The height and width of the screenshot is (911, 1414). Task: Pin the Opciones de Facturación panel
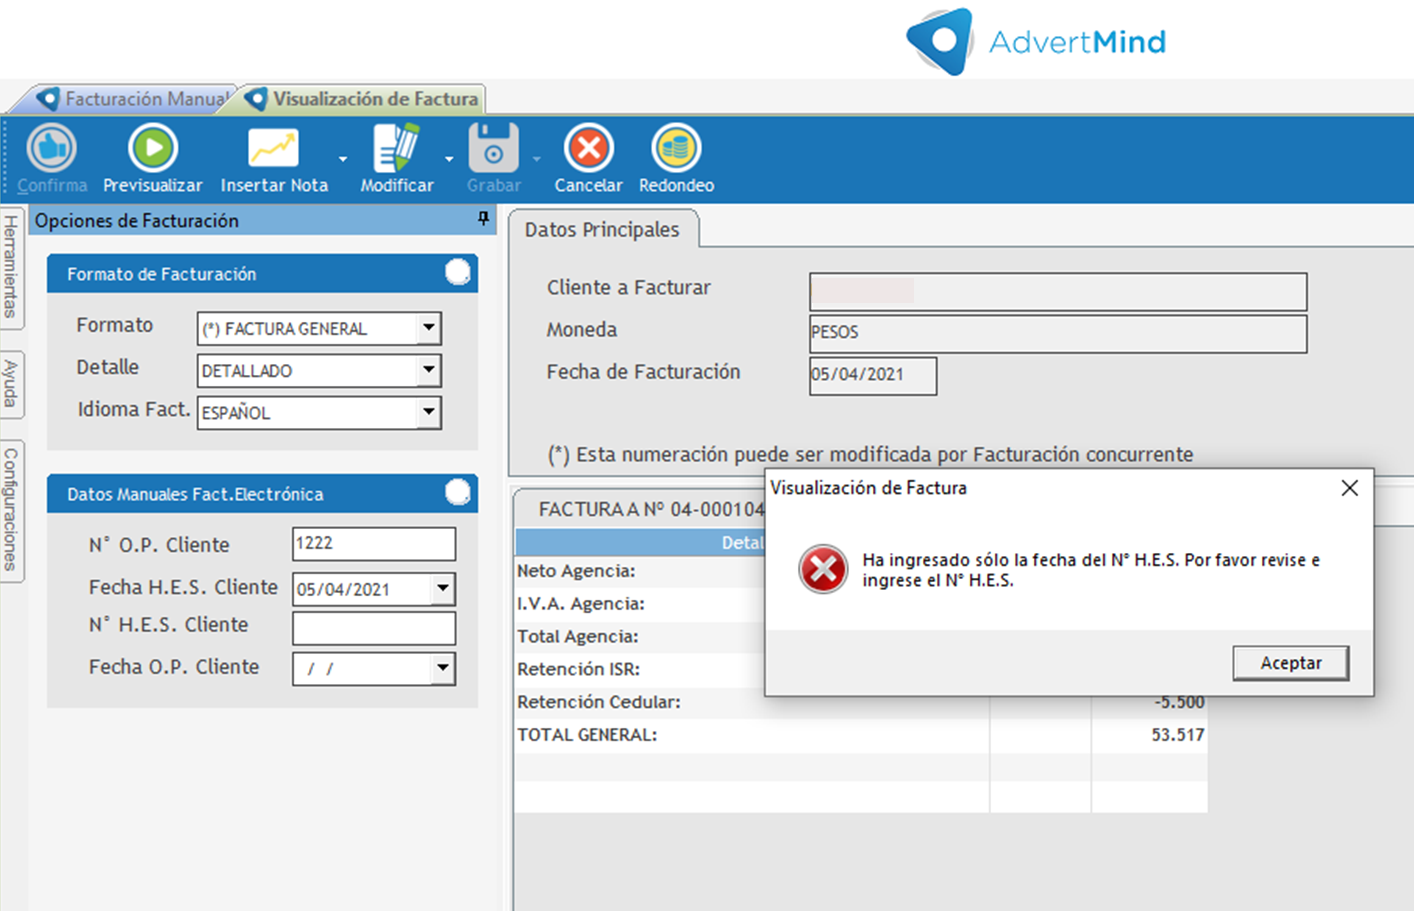click(484, 219)
